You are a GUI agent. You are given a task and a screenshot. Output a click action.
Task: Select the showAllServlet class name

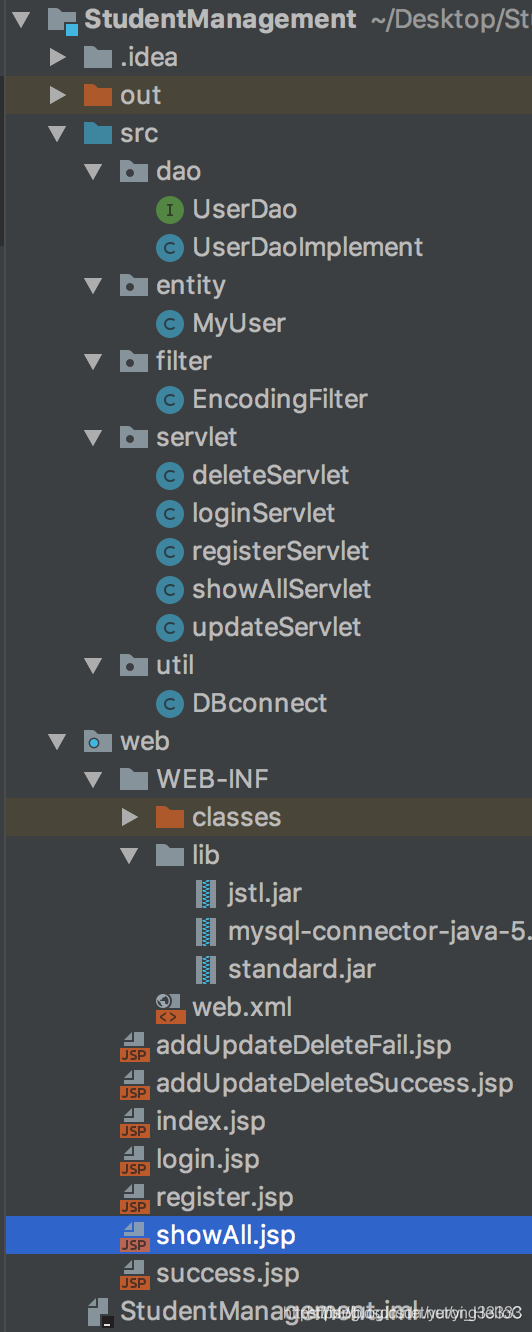[x=282, y=589]
